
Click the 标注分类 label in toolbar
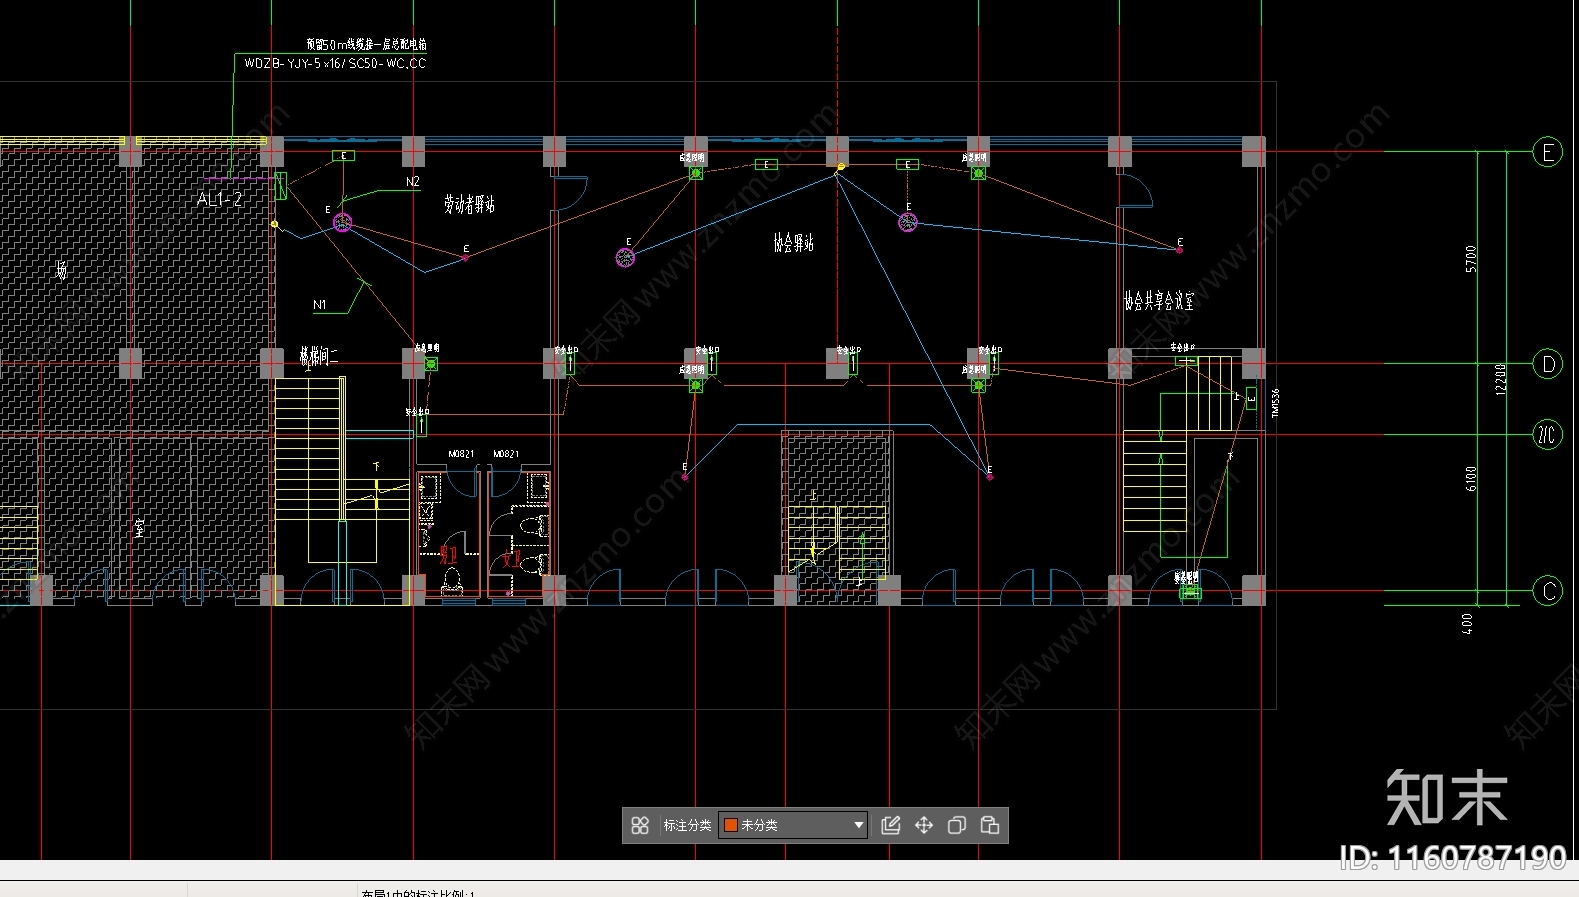tap(687, 825)
